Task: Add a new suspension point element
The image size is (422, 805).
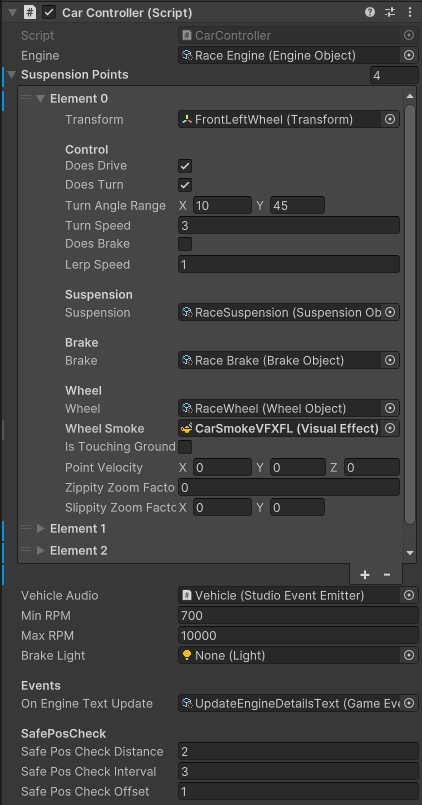Action: pyautogui.click(x=365, y=574)
